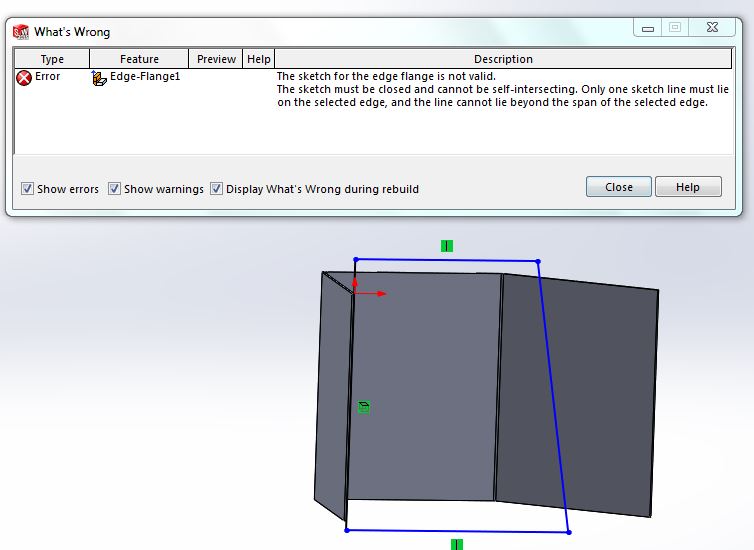Click the bottom-right blue sketch endpoint
Image resolution: width=754 pixels, height=550 pixels.
tap(569, 532)
